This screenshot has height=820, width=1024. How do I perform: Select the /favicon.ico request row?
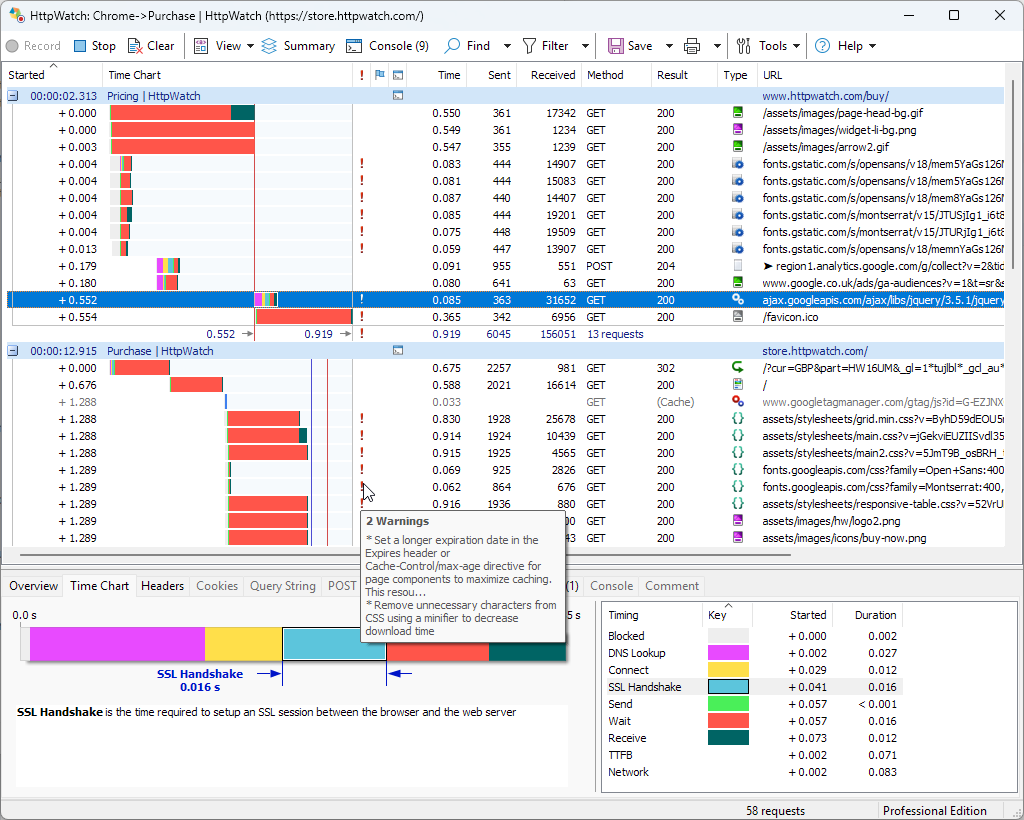(505, 317)
